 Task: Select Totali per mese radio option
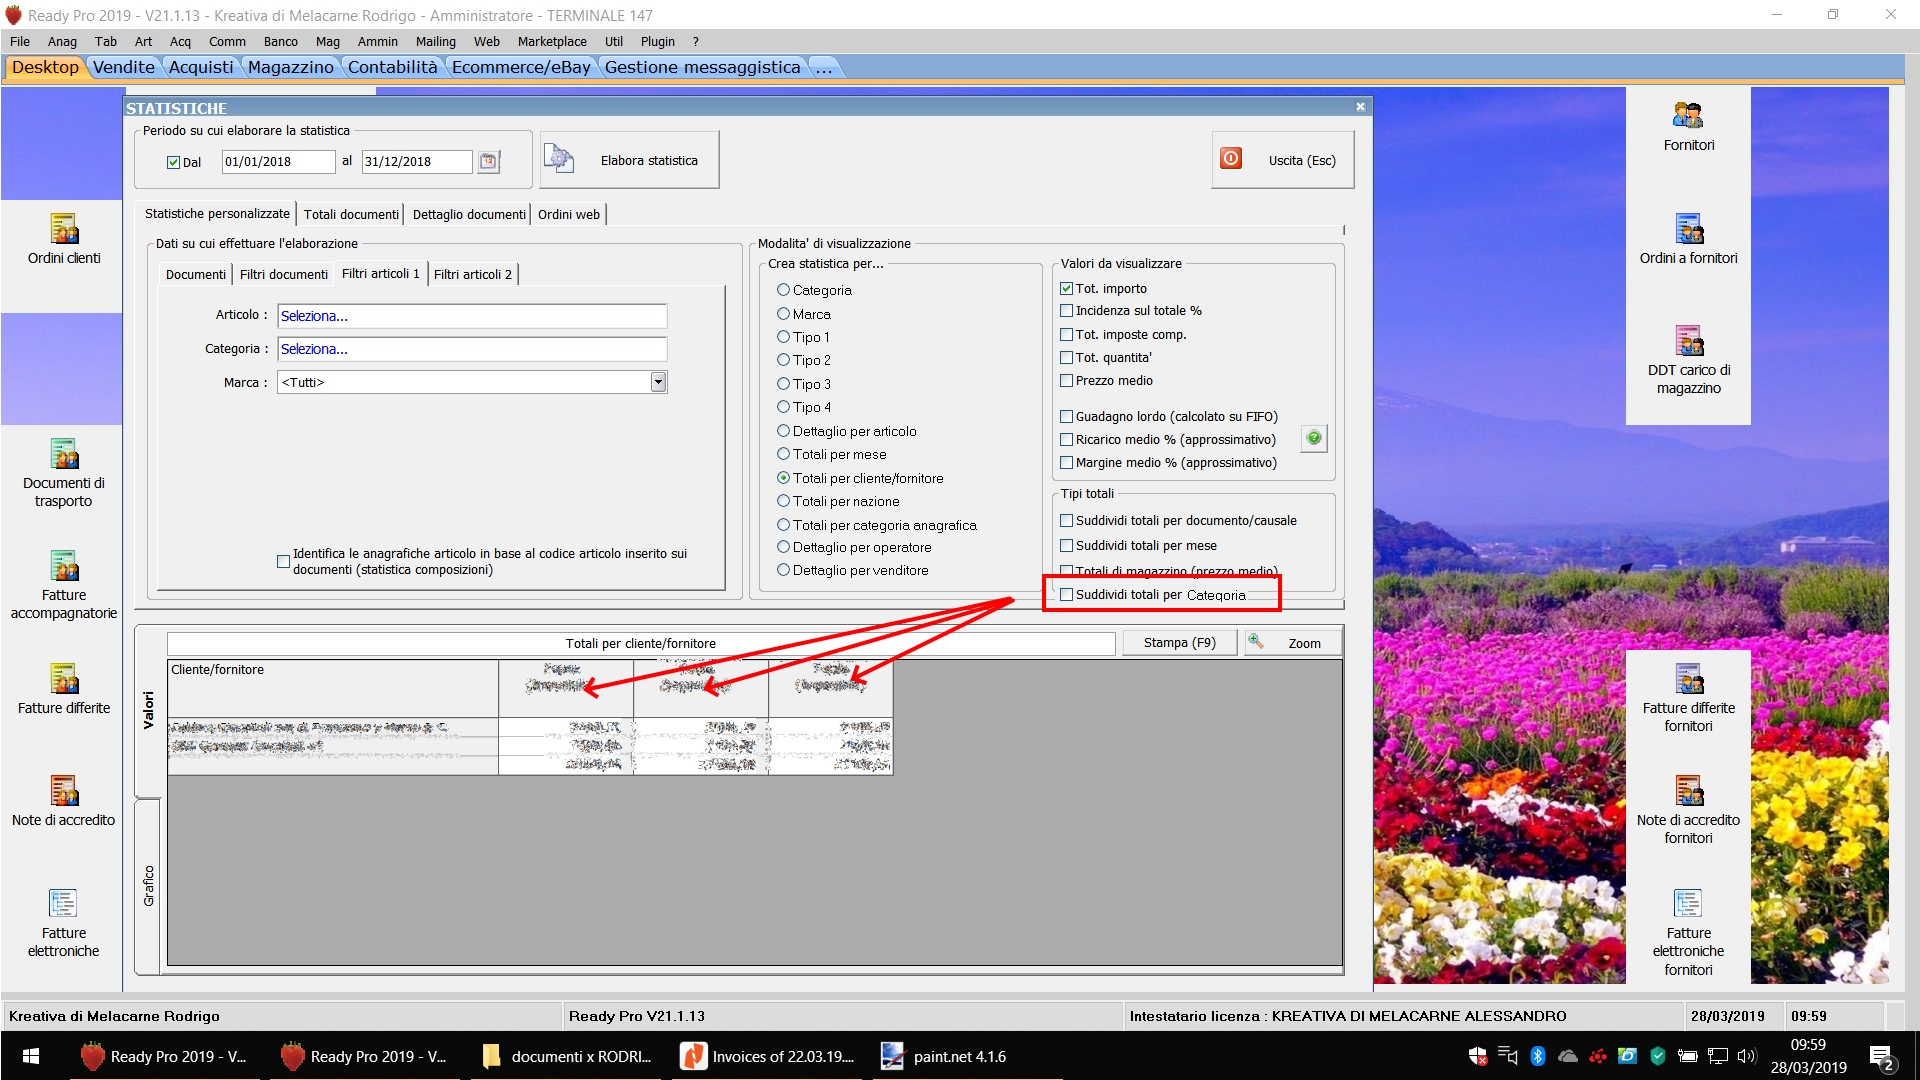(784, 455)
